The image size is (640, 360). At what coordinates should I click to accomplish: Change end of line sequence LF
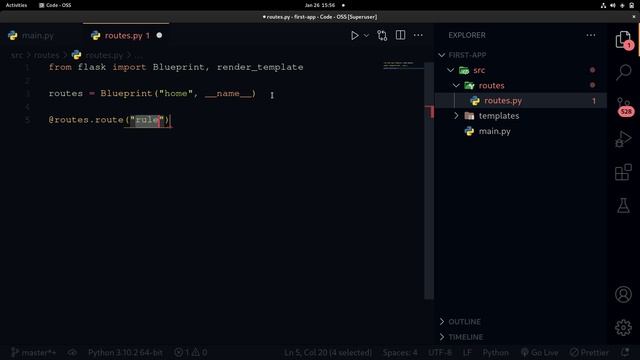[x=467, y=352]
